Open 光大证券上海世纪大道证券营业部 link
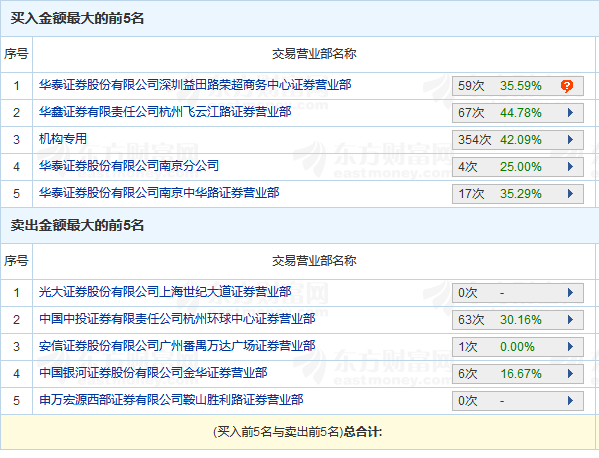599x458 pixels. (x=165, y=292)
